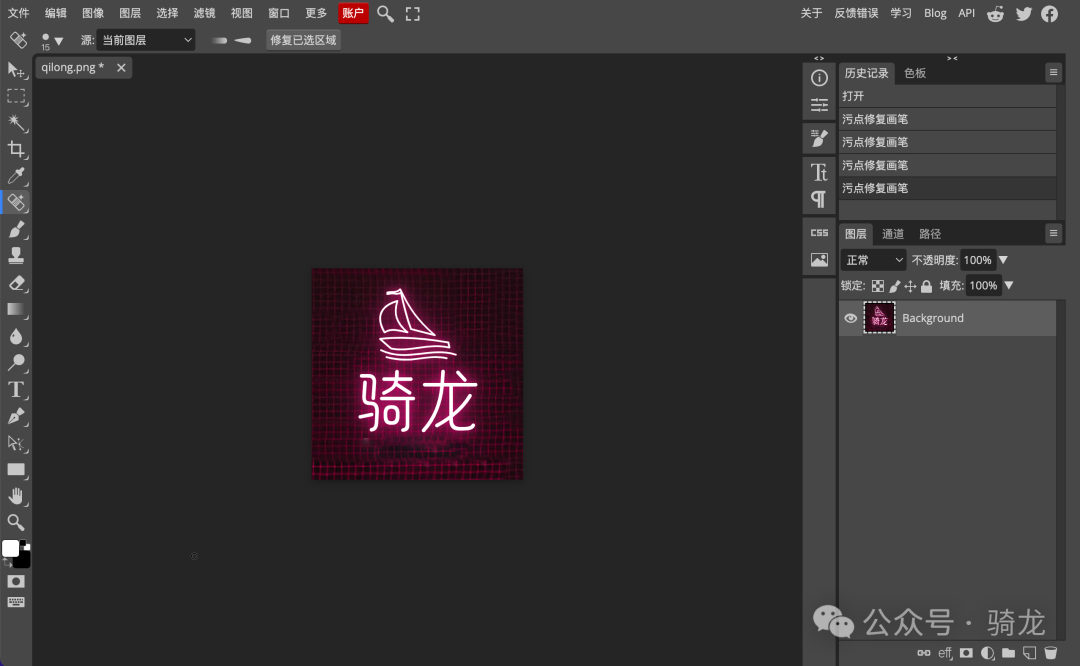Viewport: 1080px width, 666px height.
Task: Click the 修复已选区域 button
Action: (303, 40)
